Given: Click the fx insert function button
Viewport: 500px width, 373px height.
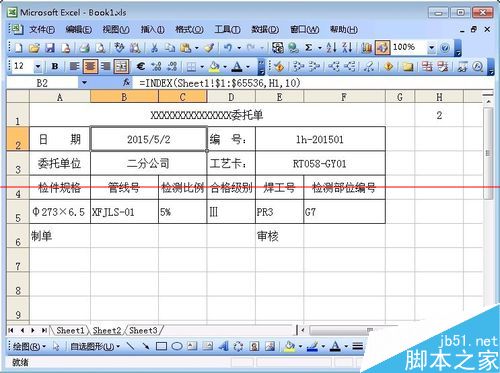Looking at the screenshot, I should tap(126, 82).
